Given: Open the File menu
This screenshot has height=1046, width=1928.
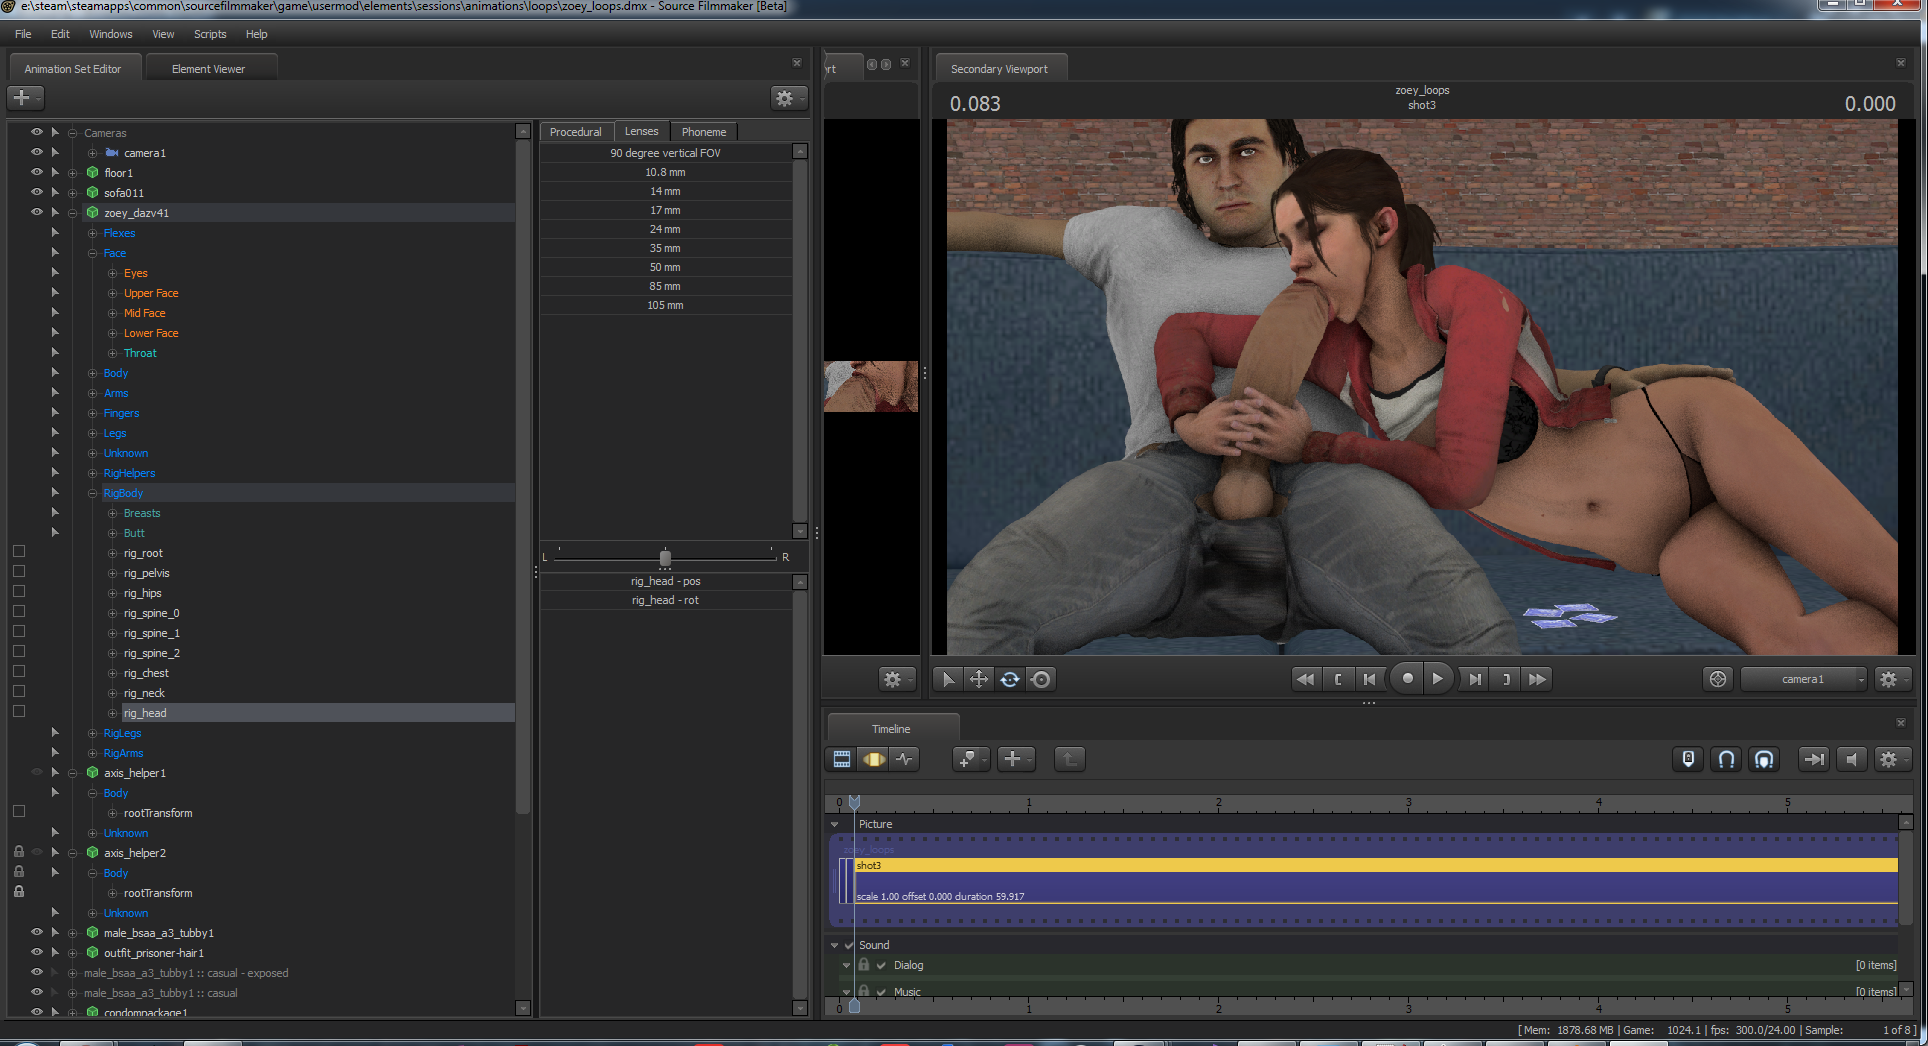Looking at the screenshot, I should point(23,34).
